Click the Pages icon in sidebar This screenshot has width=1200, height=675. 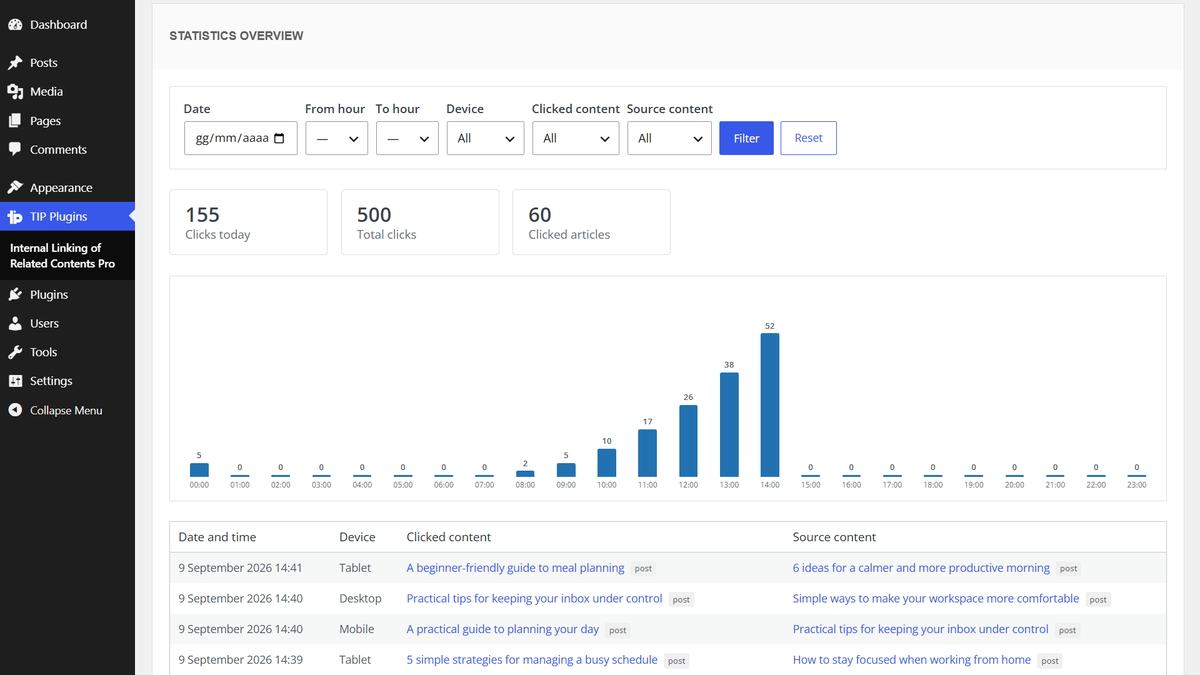[x=15, y=120]
